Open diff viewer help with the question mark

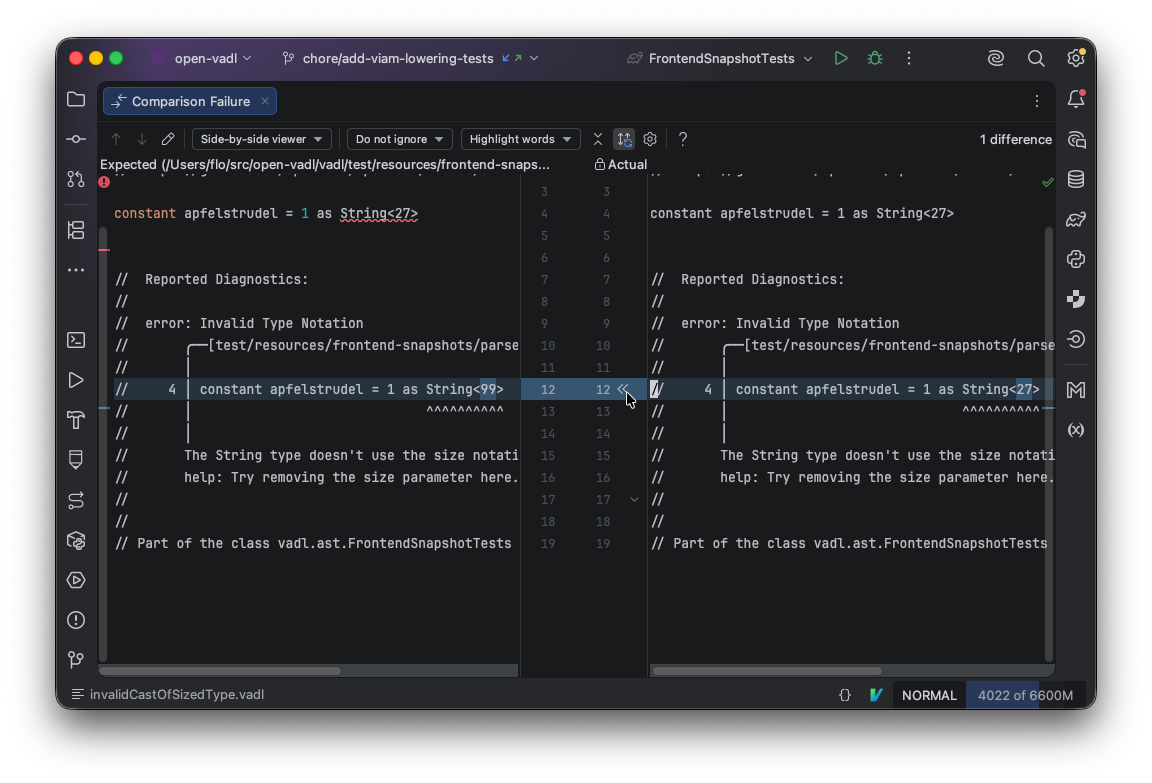pos(682,139)
